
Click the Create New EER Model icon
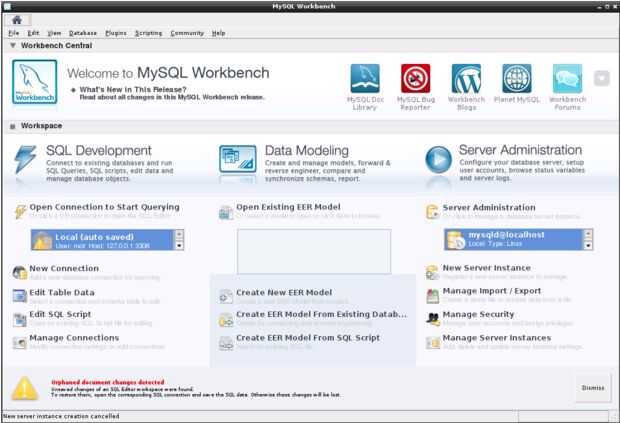(226, 296)
